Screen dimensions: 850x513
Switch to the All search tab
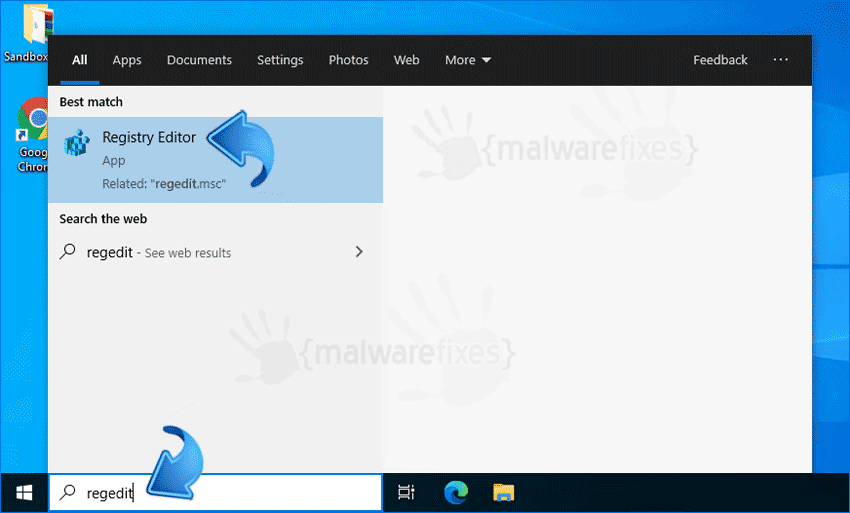pyautogui.click(x=80, y=60)
